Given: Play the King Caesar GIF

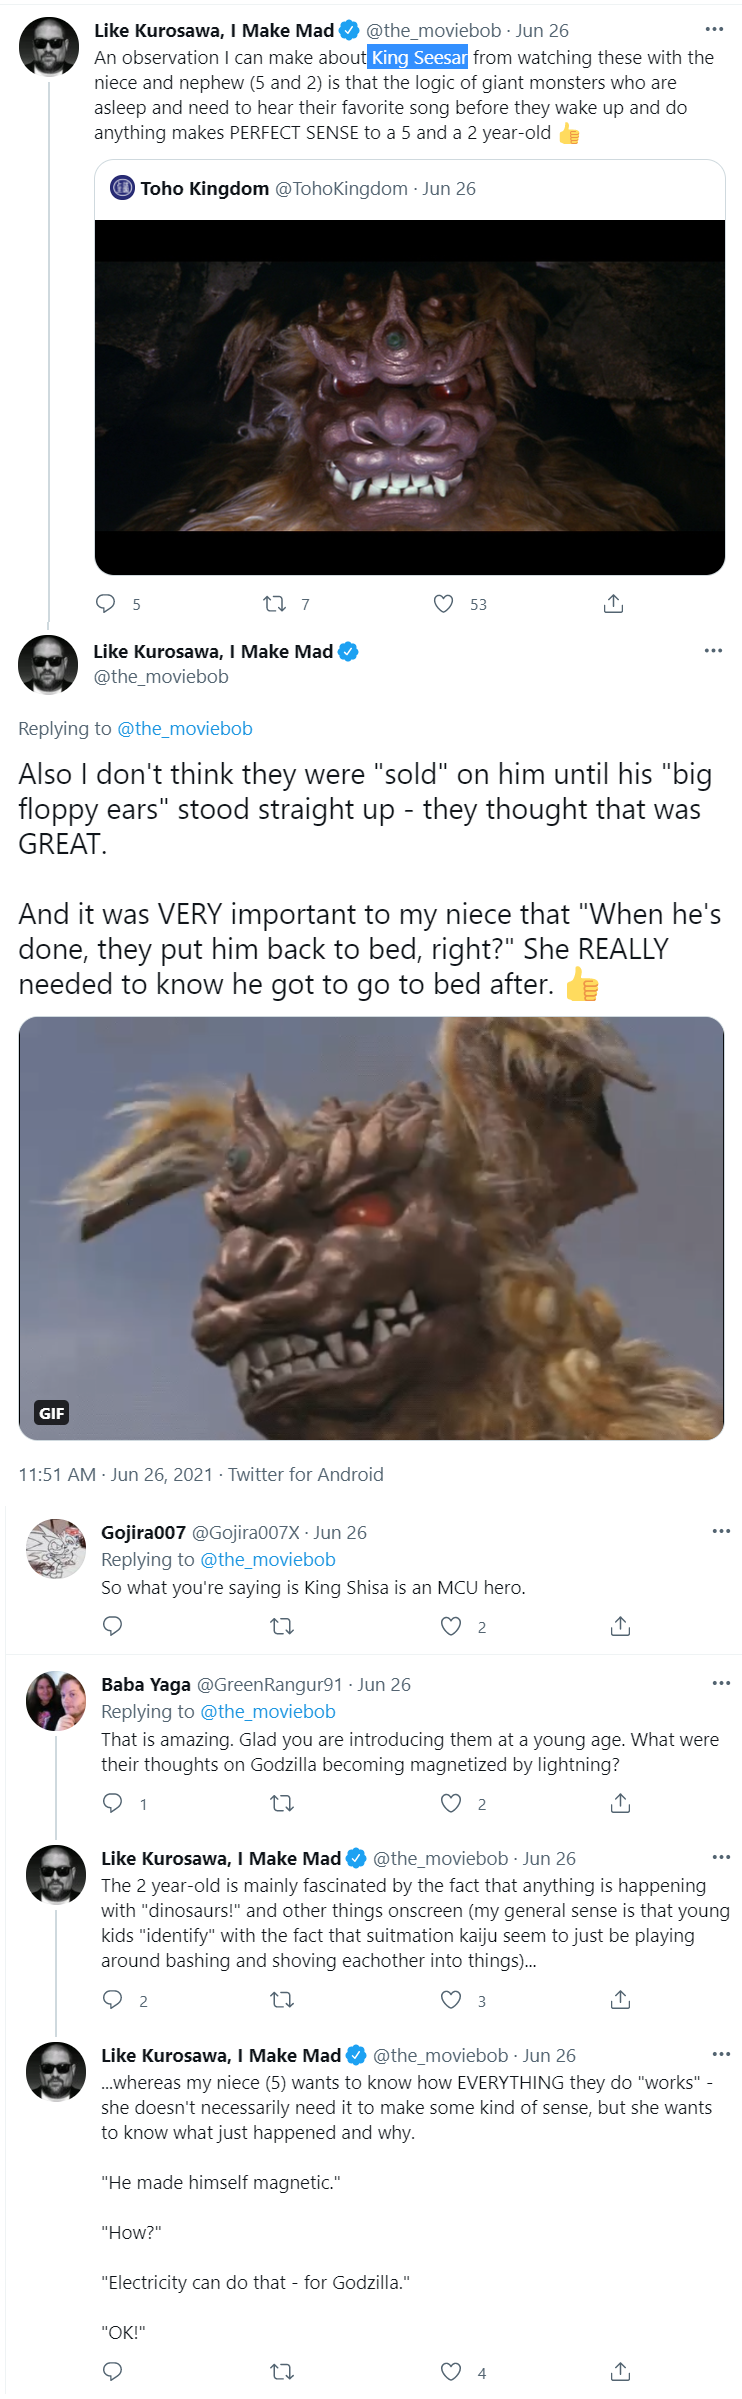Looking at the screenshot, I should [x=371, y=1228].
